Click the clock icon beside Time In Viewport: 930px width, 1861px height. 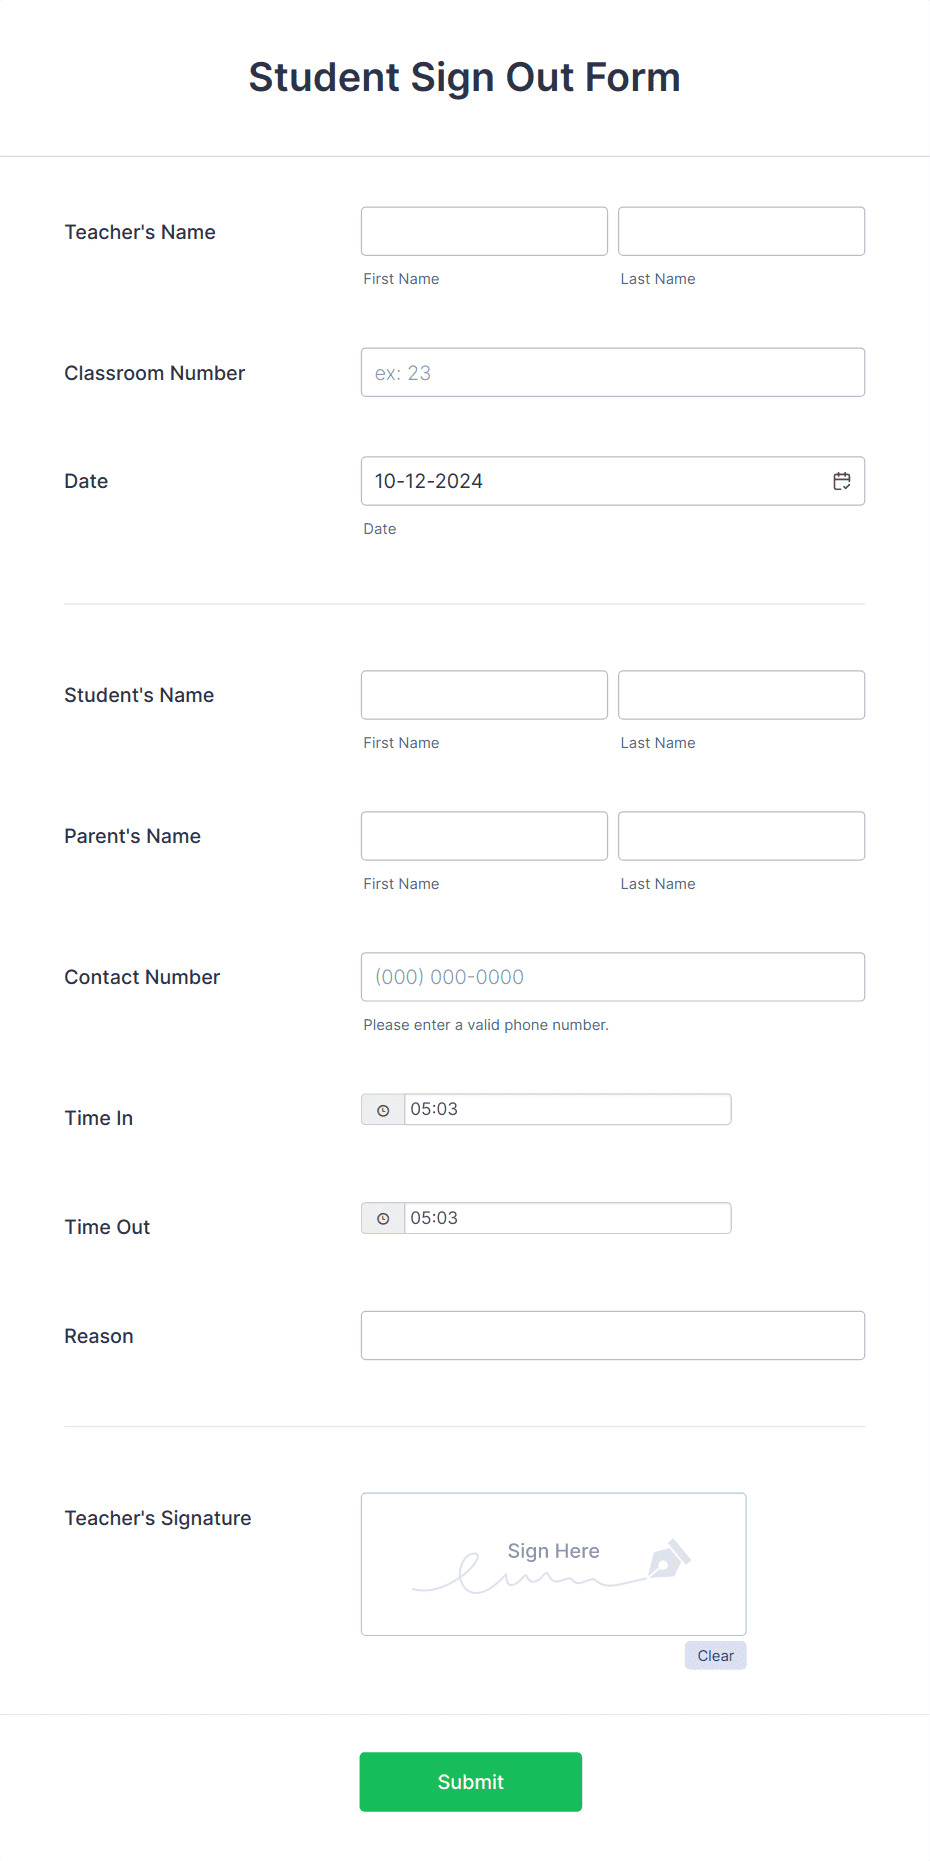coord(383,1109)
